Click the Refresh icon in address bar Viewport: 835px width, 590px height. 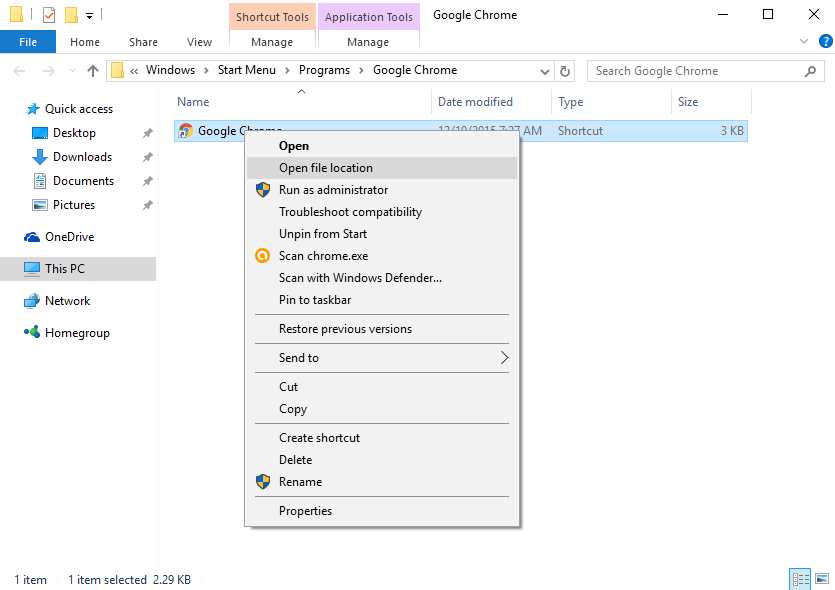click(x=565, y=71)
